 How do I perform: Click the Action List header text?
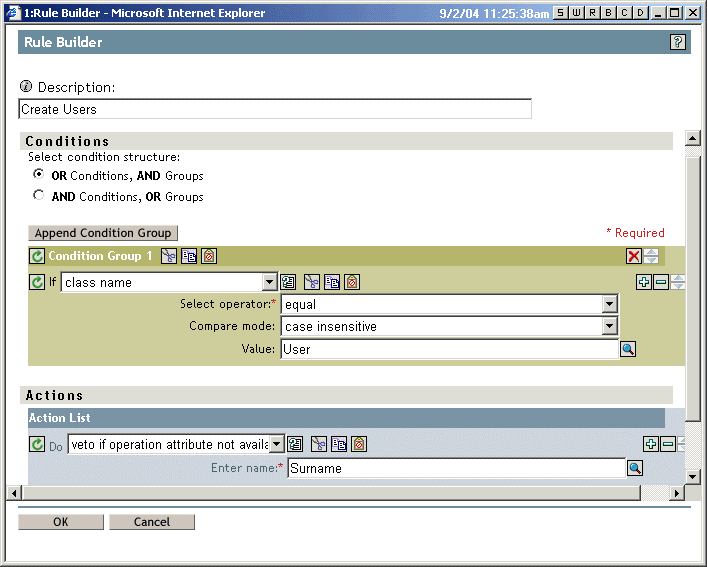coord(60,418)
